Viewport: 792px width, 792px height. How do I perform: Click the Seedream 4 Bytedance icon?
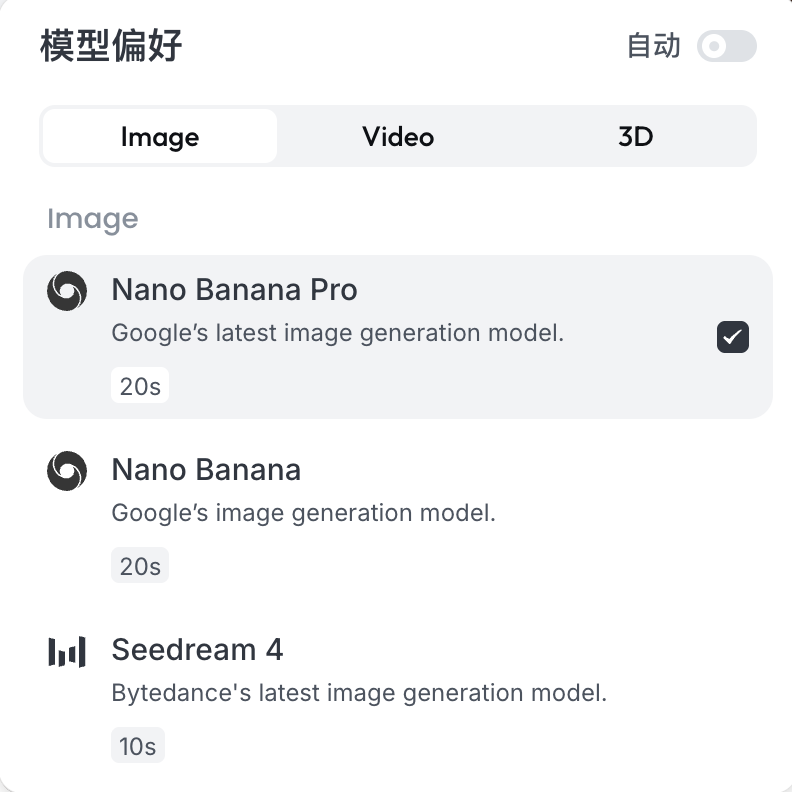[x=67, y=652]
